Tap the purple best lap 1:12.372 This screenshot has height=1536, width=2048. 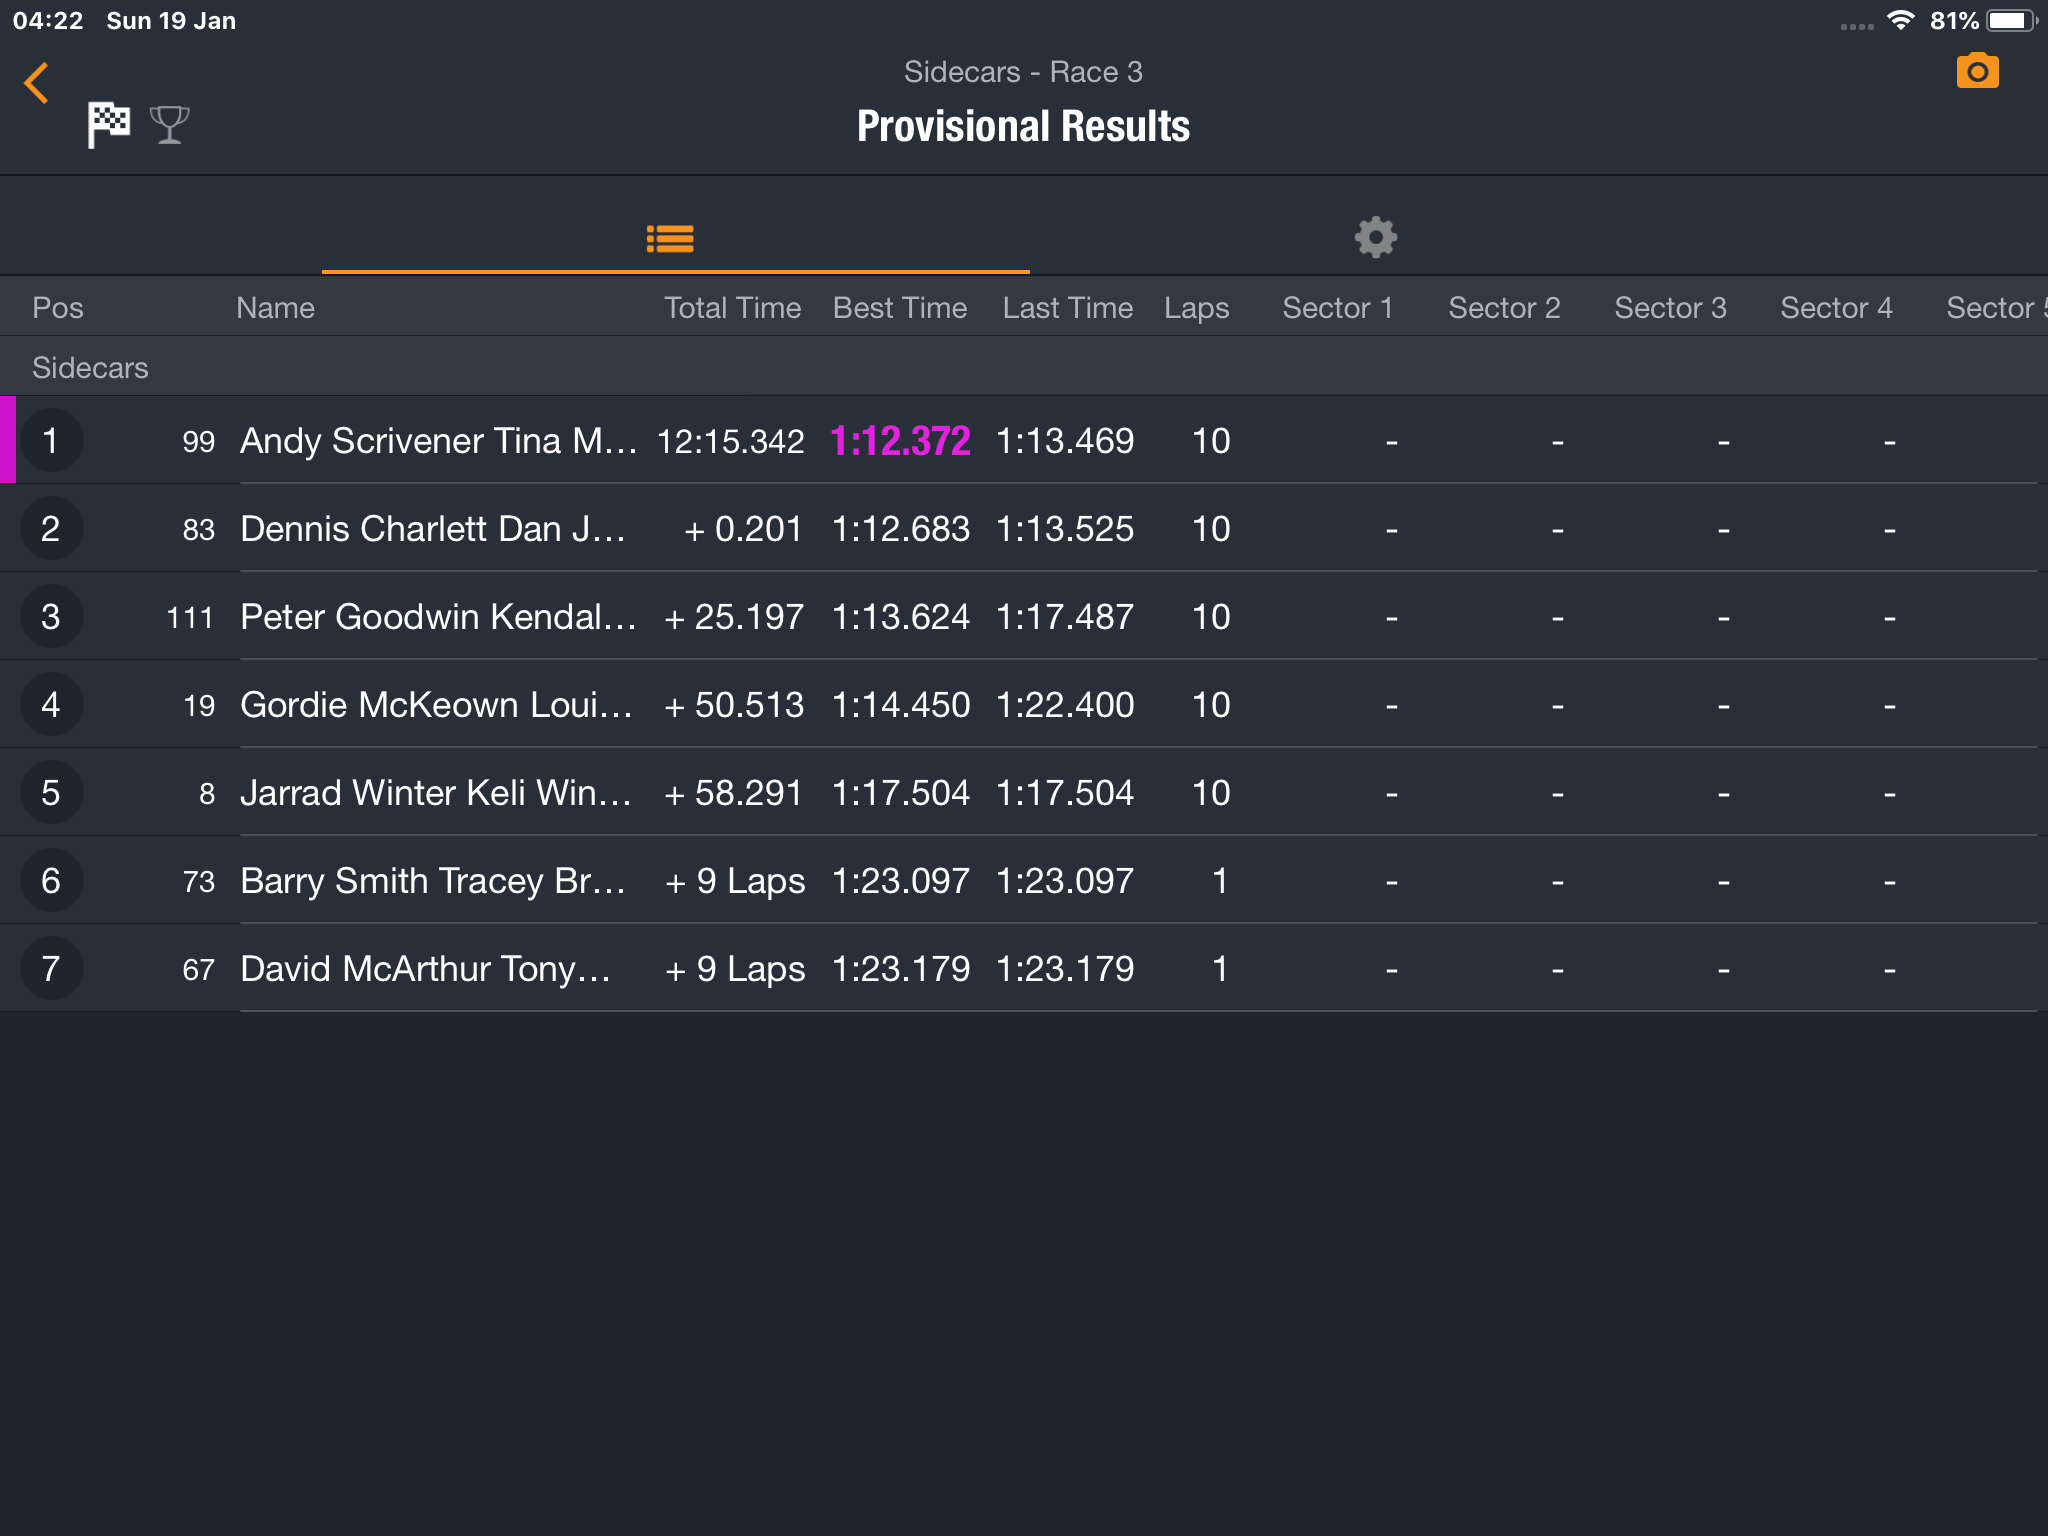[900, 441]
